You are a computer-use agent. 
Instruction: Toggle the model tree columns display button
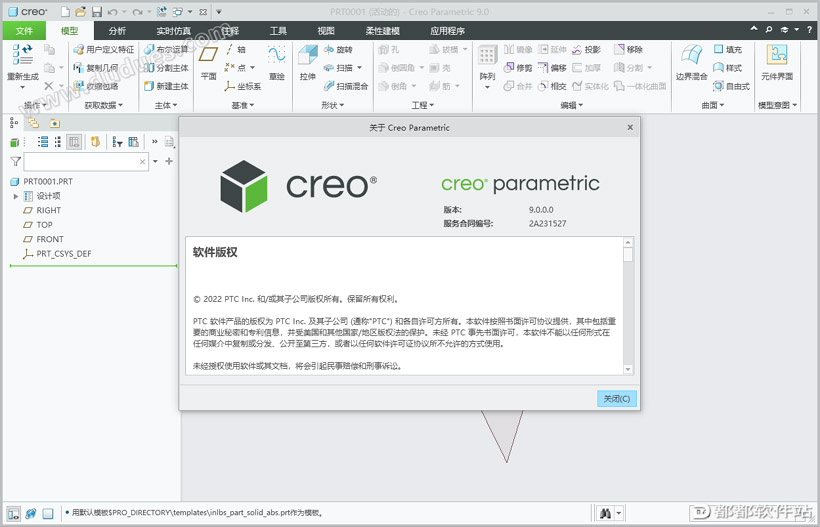pyautogui.click(x=74, y=142)
